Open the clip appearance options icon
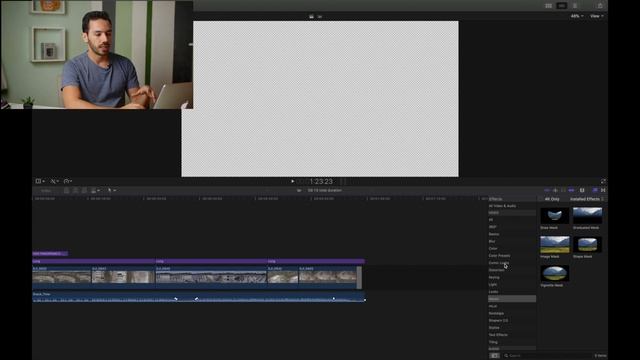 582,190
